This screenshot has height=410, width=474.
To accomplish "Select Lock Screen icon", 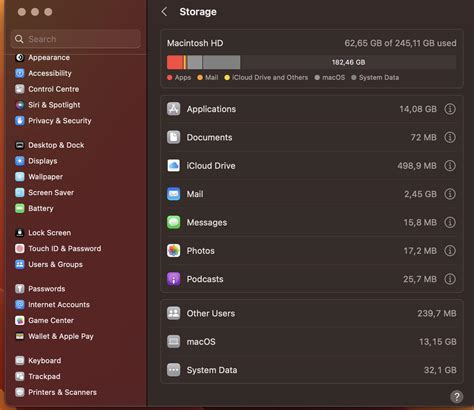I will coord(20,233).
